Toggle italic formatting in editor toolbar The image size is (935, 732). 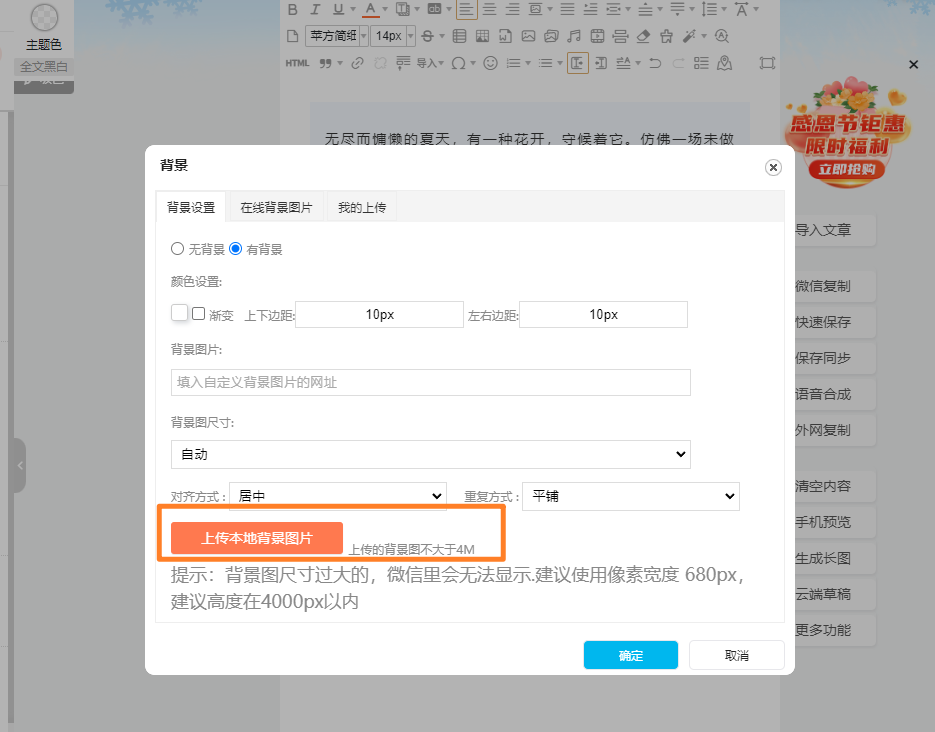tap(315, 10)
